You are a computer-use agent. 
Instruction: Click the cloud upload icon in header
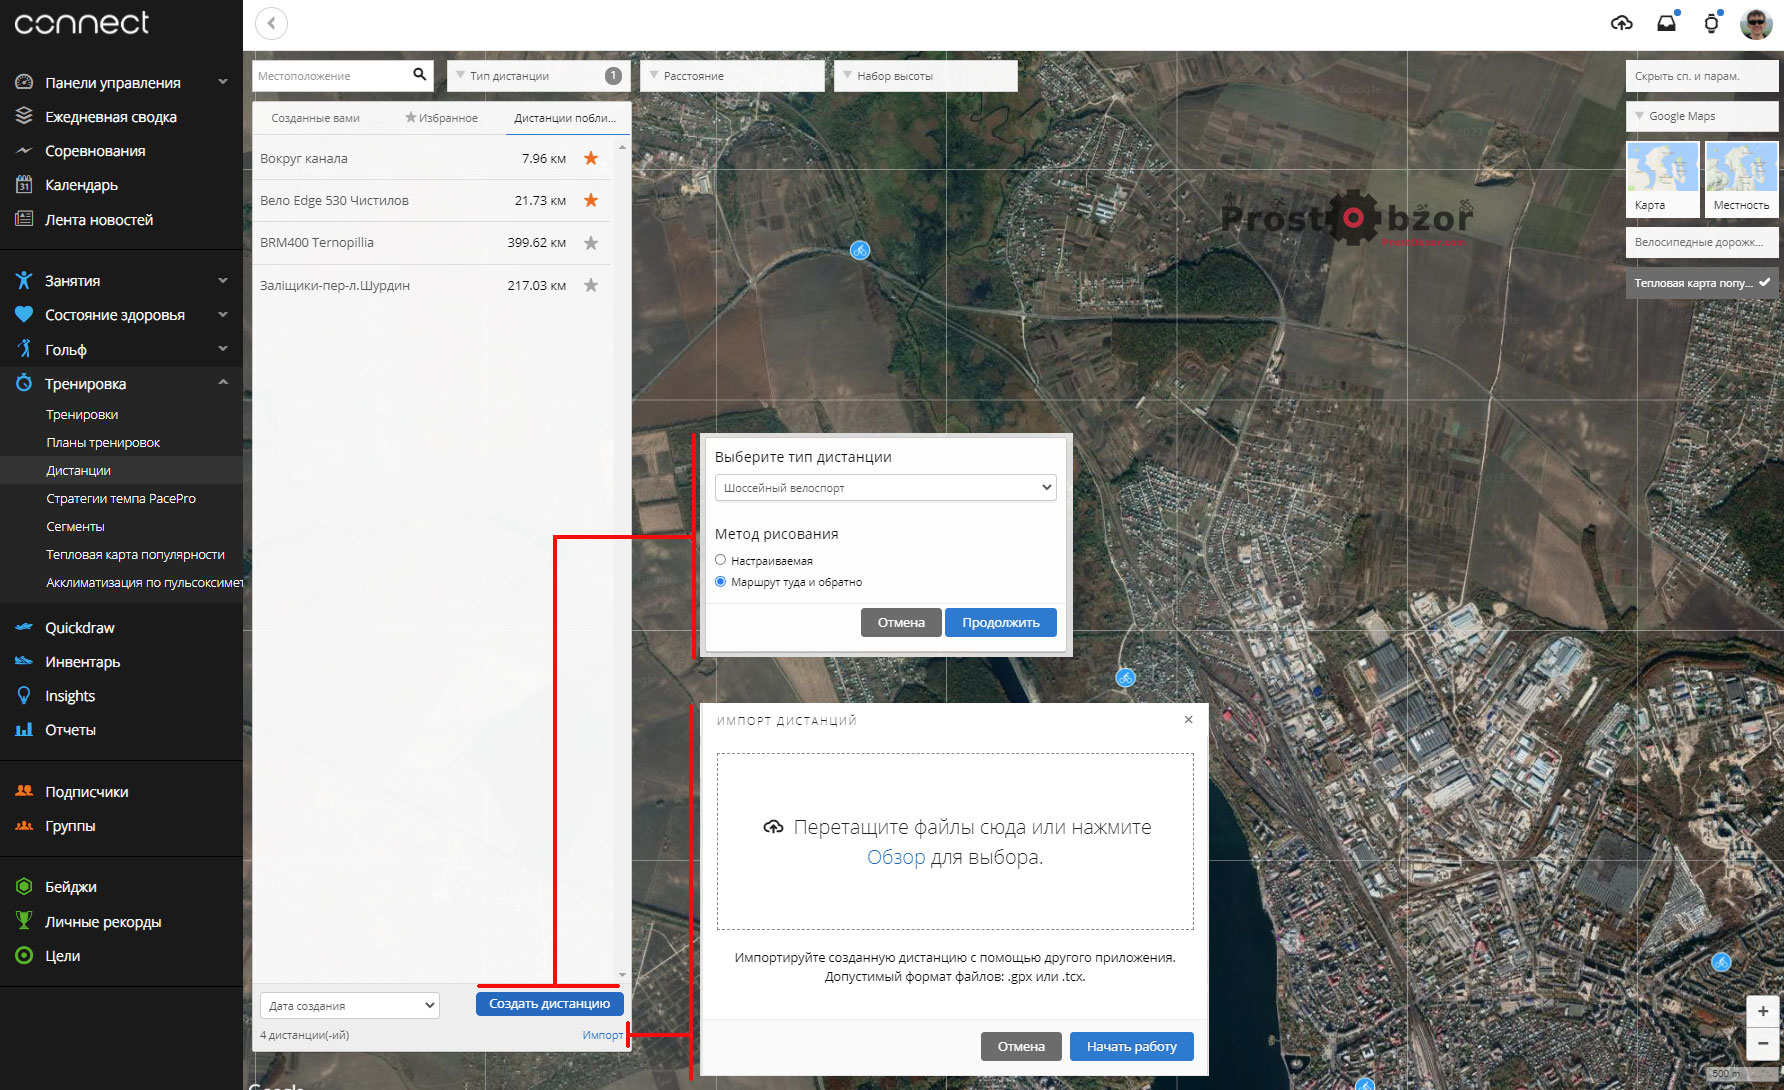coord(1621,23)
